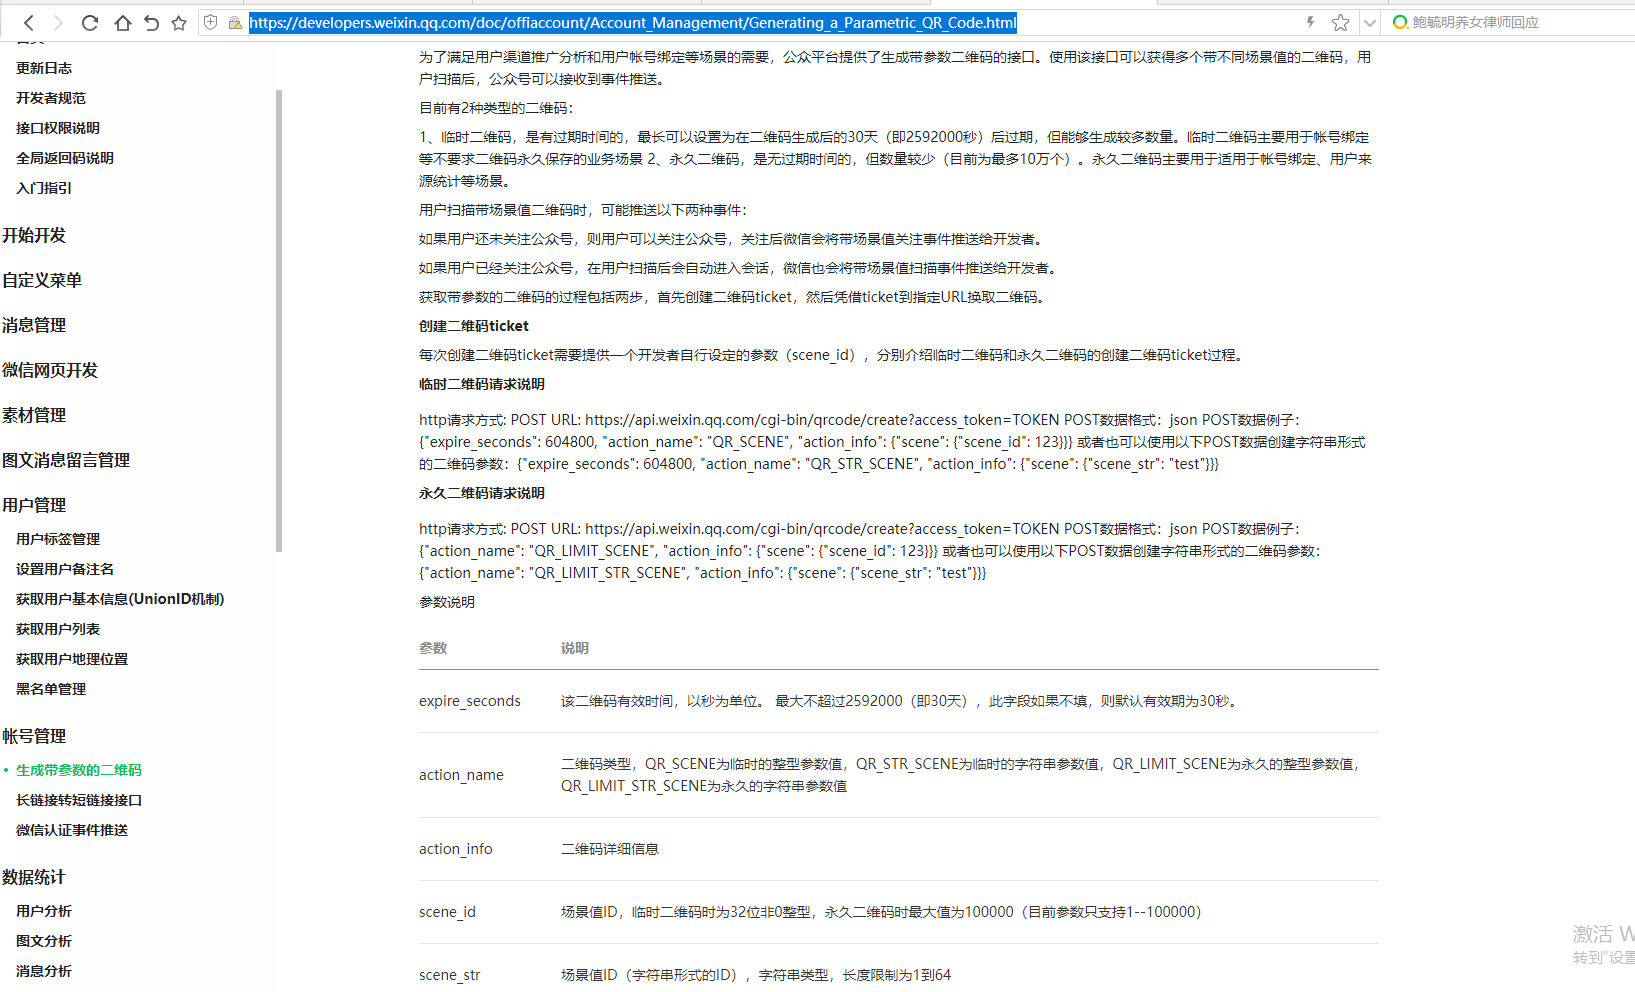Click the 创建二维码ticket heading
Image resolution: width=1635 pixels, height=992 pixels.
point(474,326)
